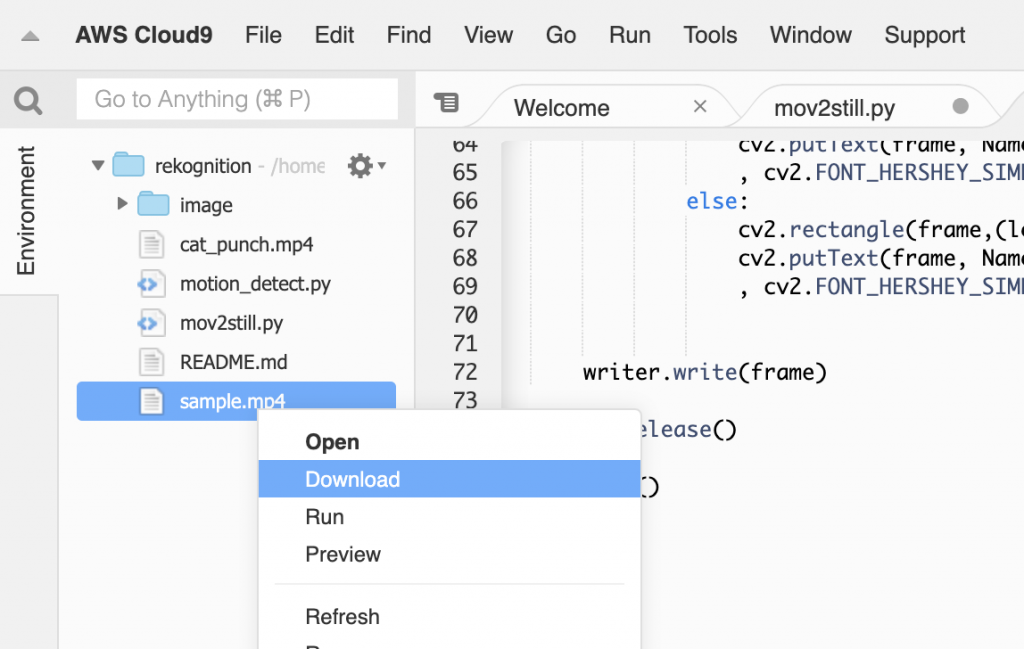
Task: Click cv2.rectangle on line 67
Action: pyautogui.click(x=821, y=230)
